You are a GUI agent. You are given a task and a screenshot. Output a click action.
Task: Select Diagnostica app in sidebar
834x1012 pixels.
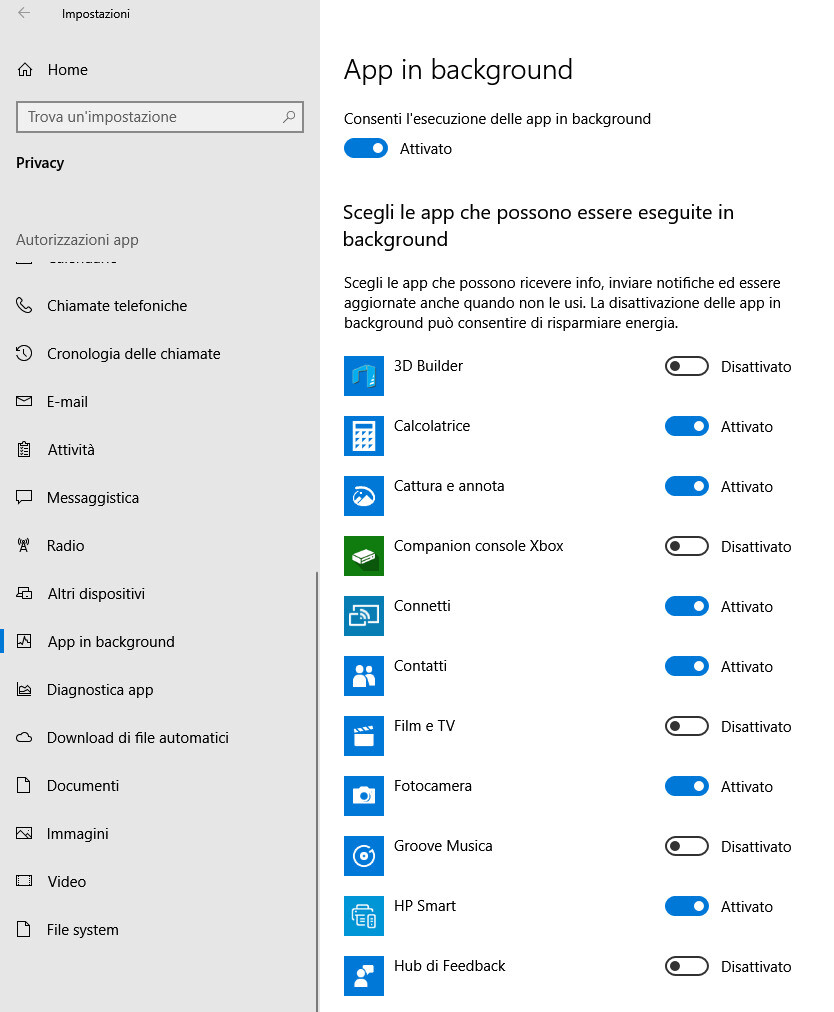click(x=158, y=689)
